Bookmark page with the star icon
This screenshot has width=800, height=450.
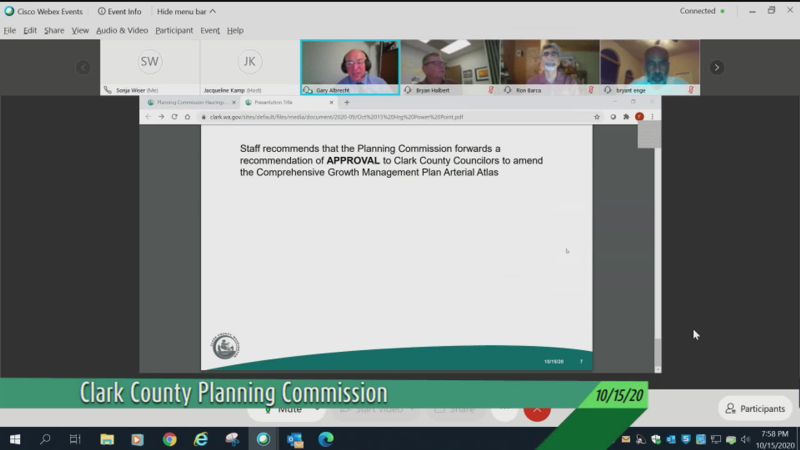[597, 117]
